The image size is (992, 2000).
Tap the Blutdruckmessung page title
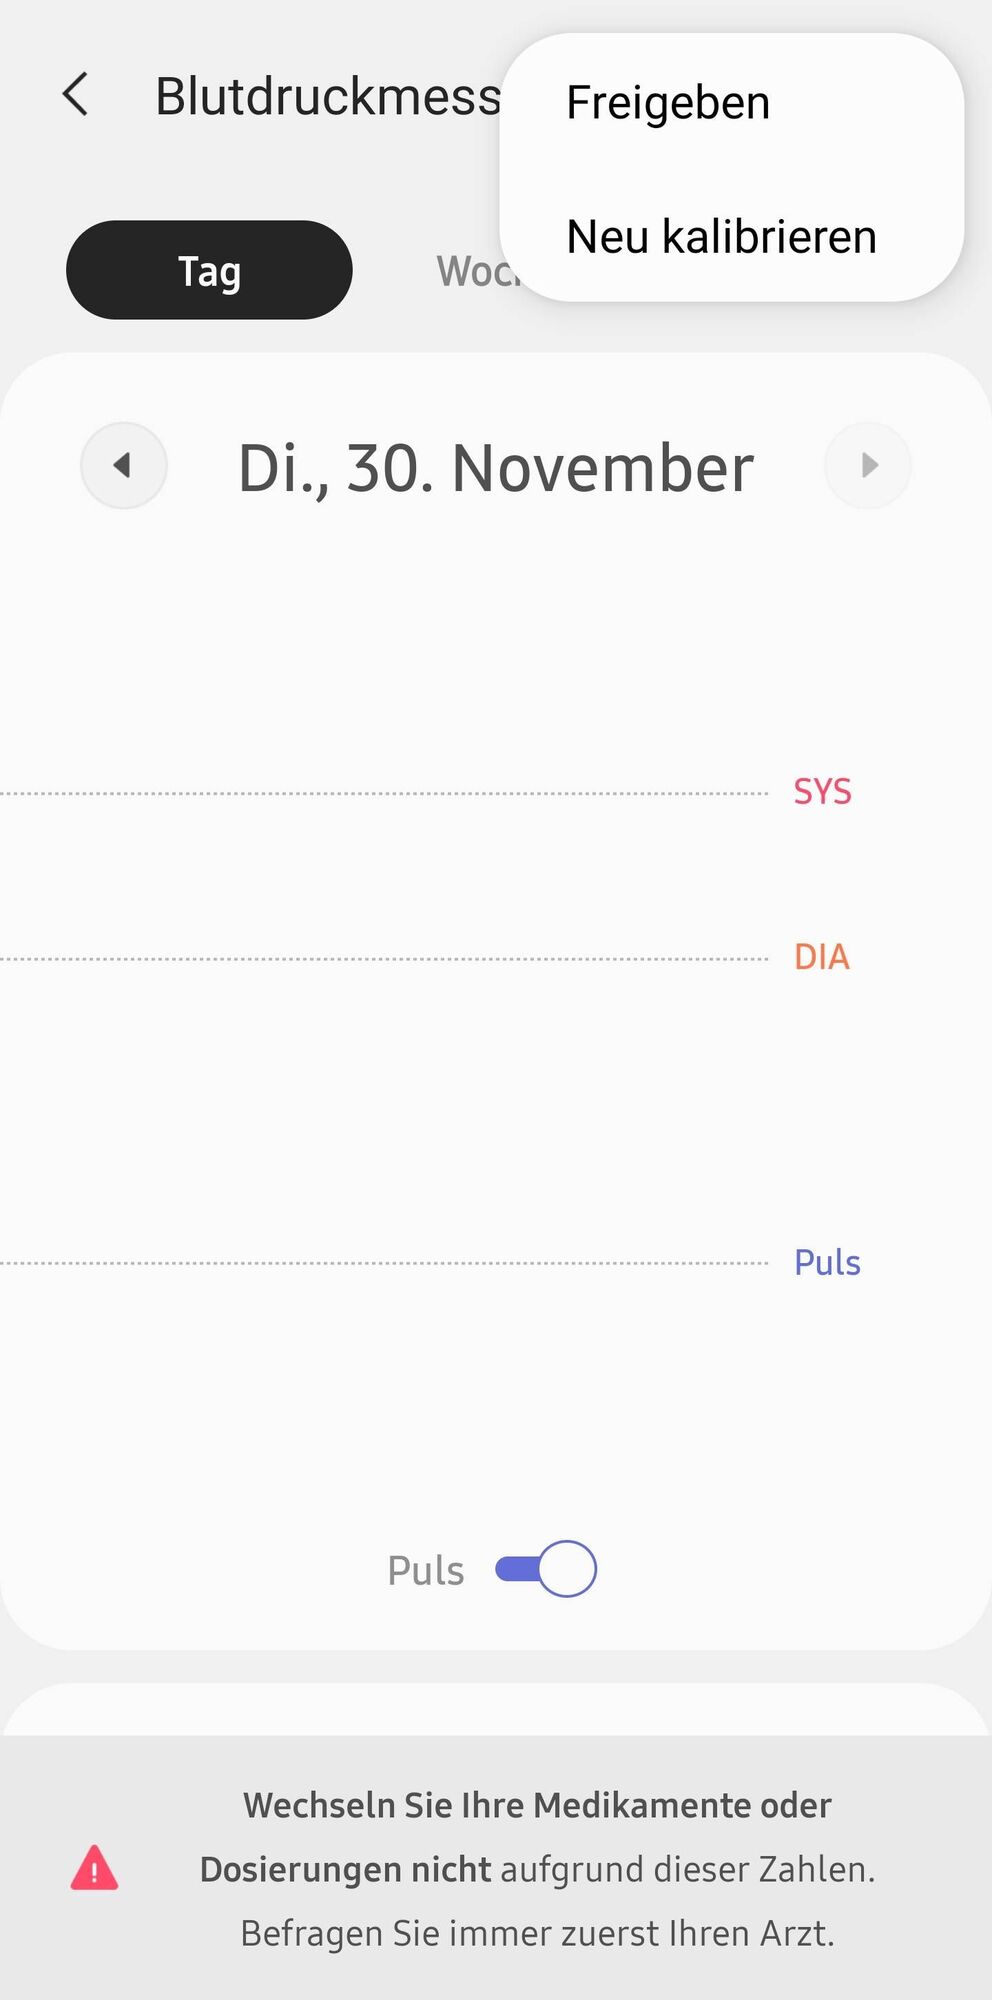(329, 97)
